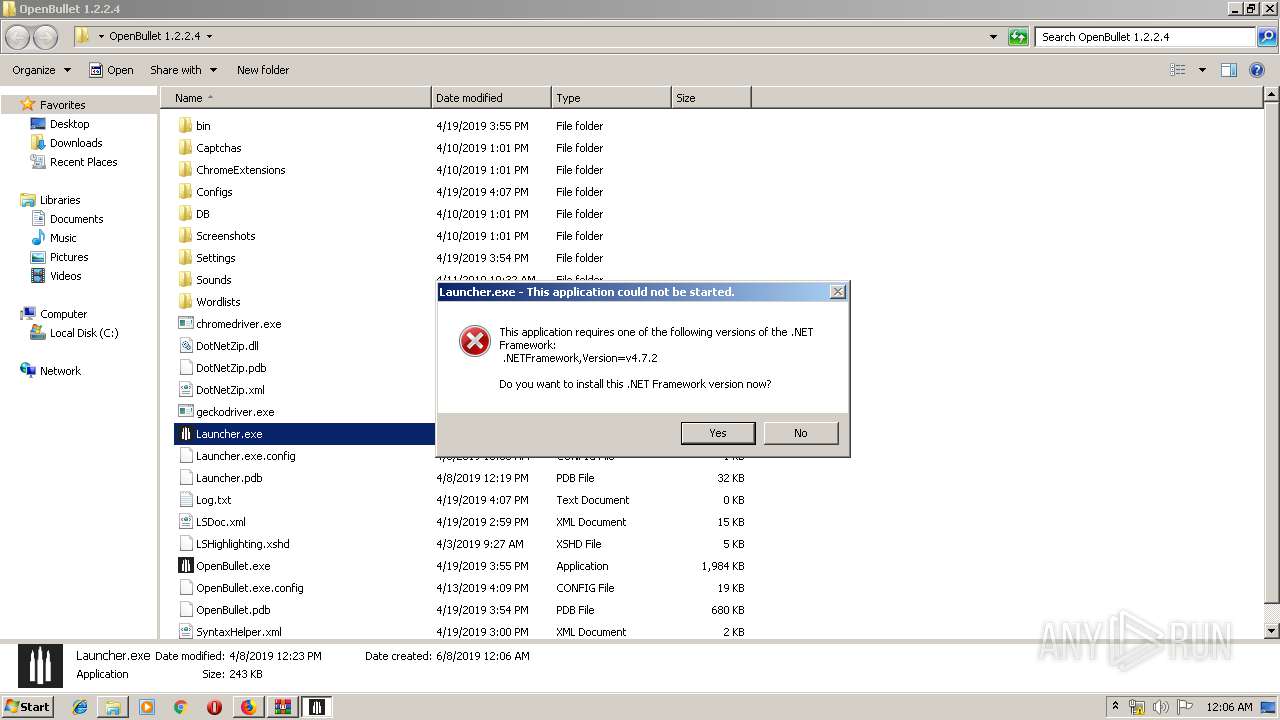Select Log.txt file name
Screen dimensions: 1280x720
coord(213,500)
